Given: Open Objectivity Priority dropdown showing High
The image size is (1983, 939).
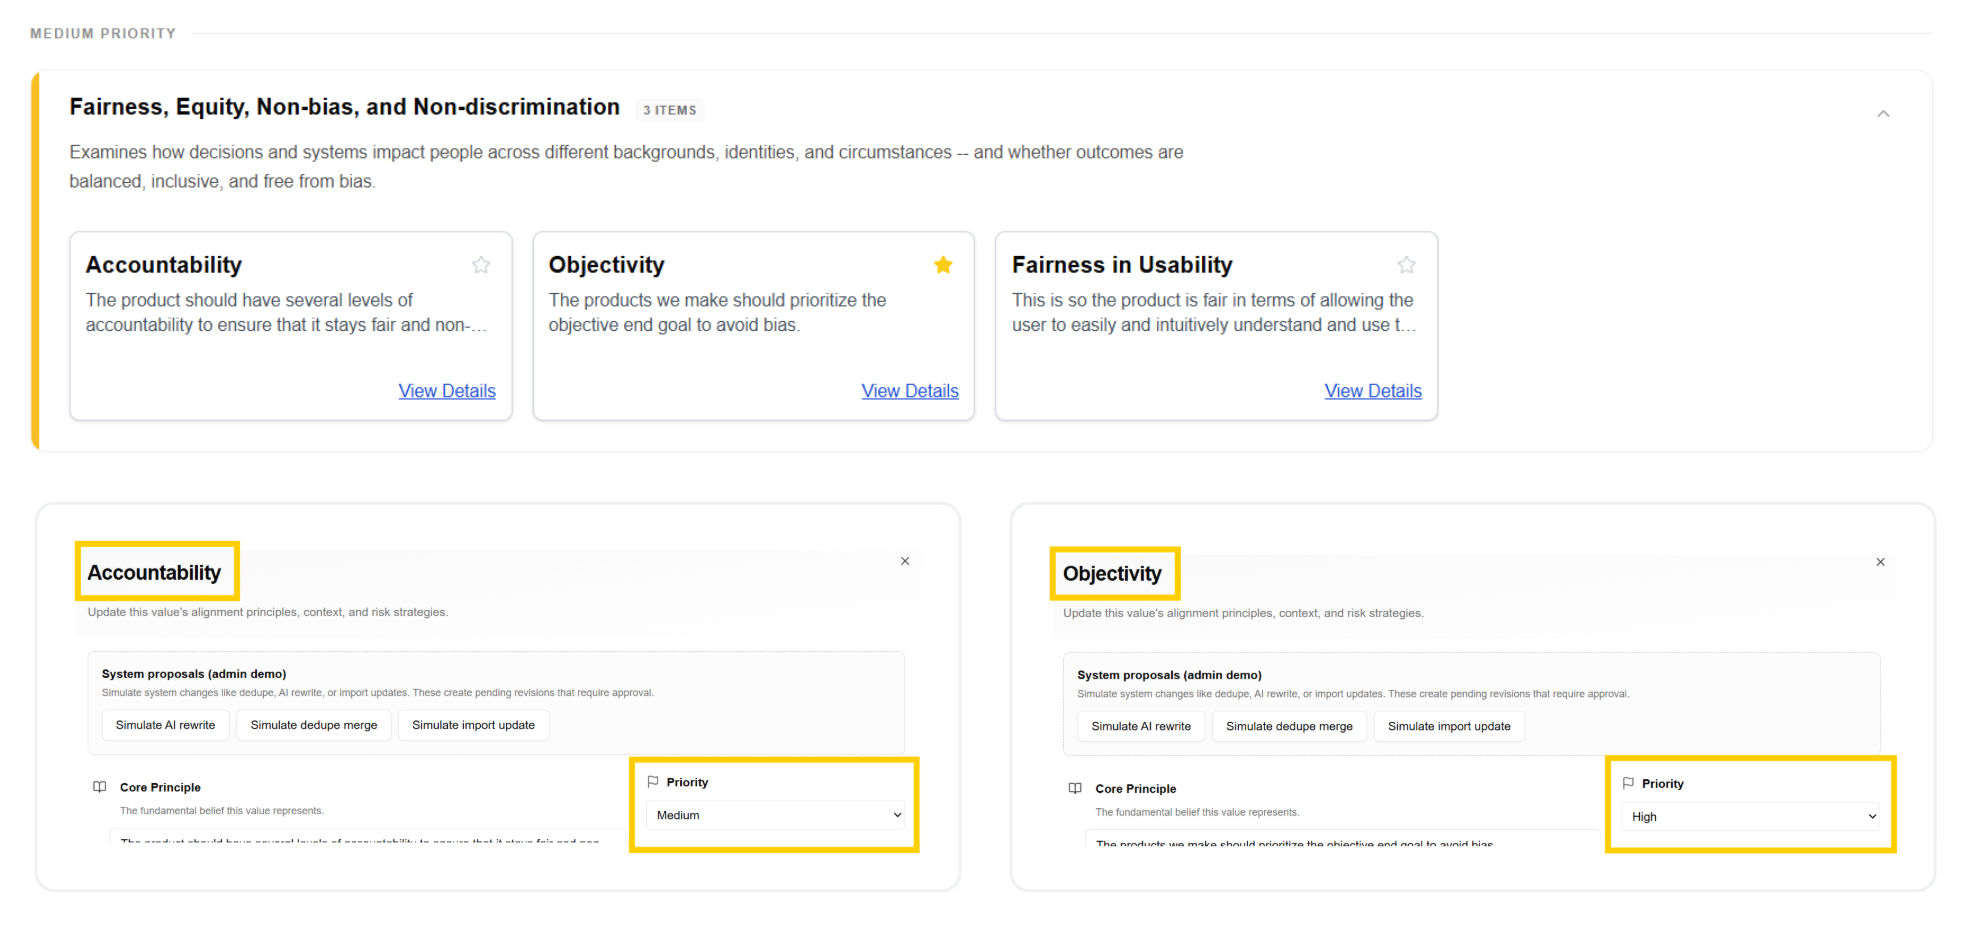Looking at the screenshot, I should point(1750,817).
